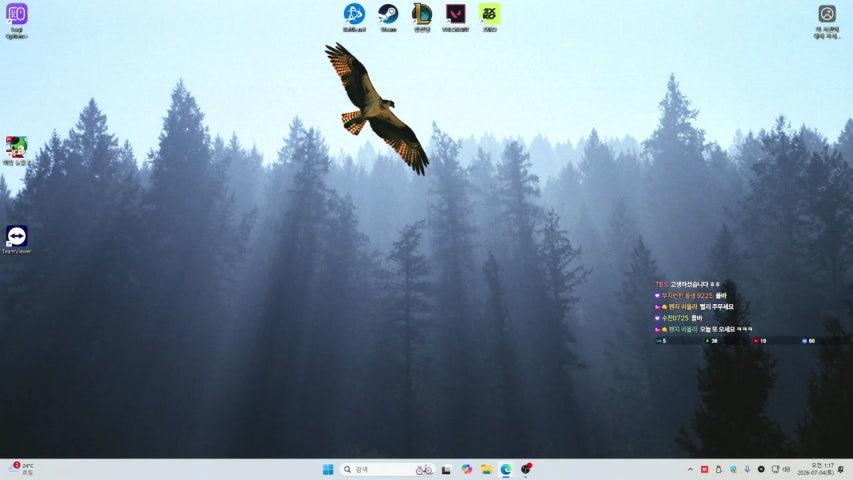Open the Windows Start menu
853x480 pixels.
click(x=328, y=469)
